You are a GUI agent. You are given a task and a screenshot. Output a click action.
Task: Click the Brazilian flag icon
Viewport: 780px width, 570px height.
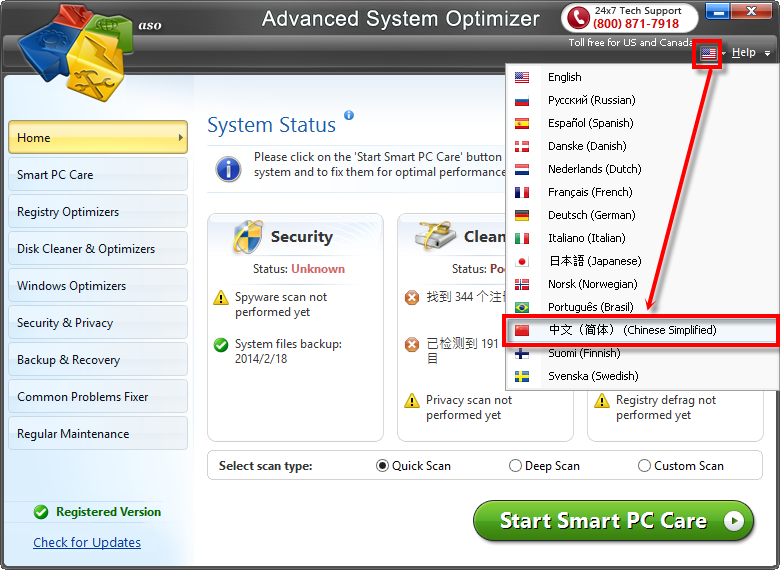pyautogui.click(x=522, y=307)
